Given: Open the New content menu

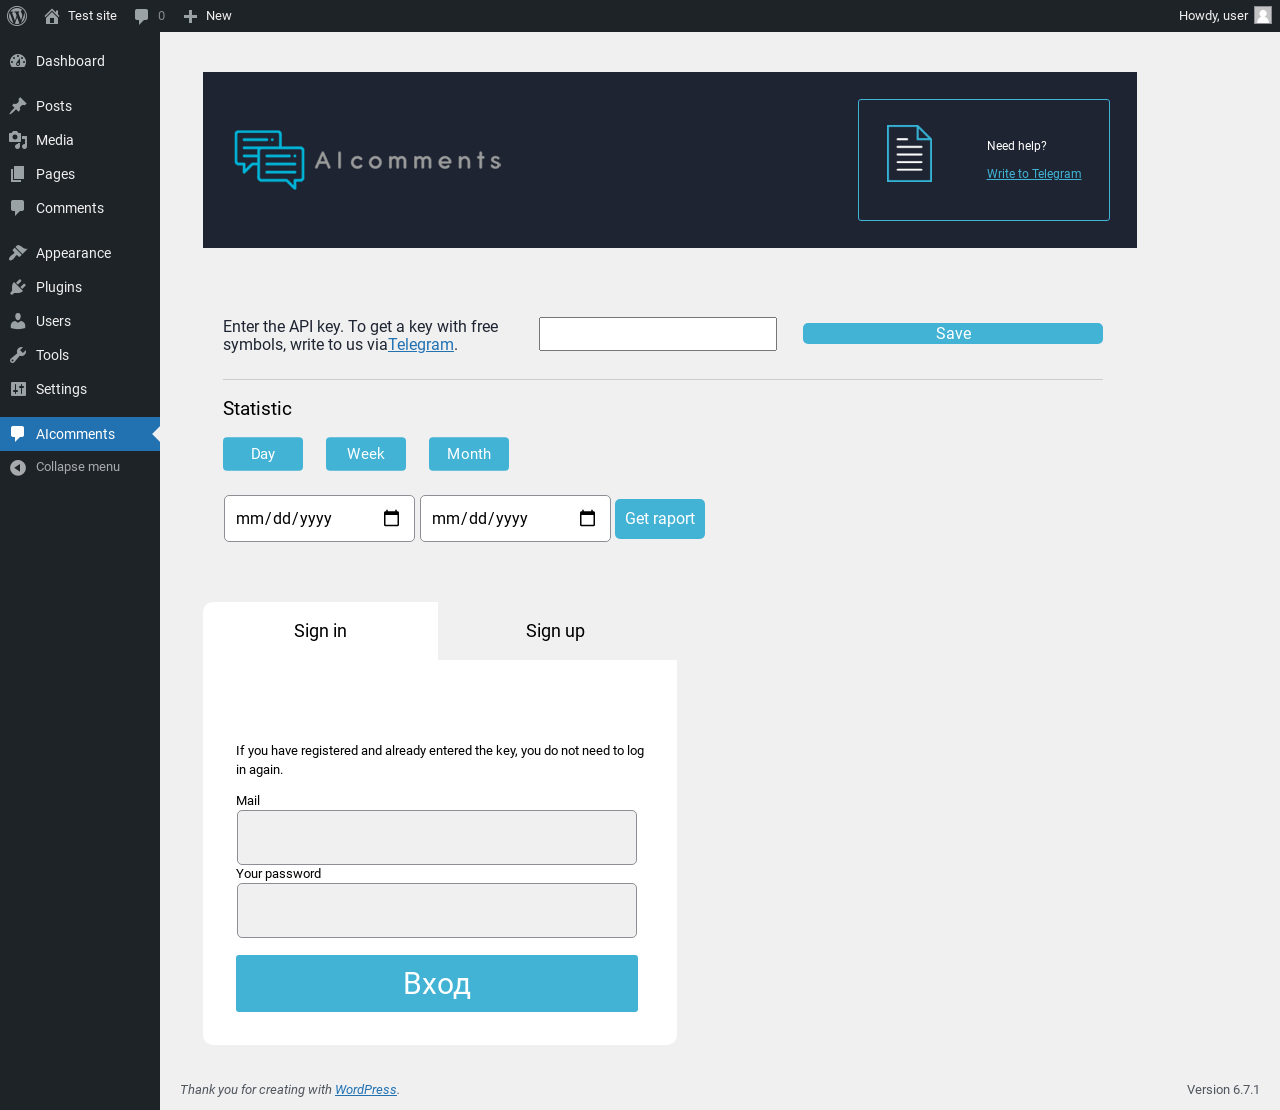Looking at the screenshot, I should tap(208, 16).
